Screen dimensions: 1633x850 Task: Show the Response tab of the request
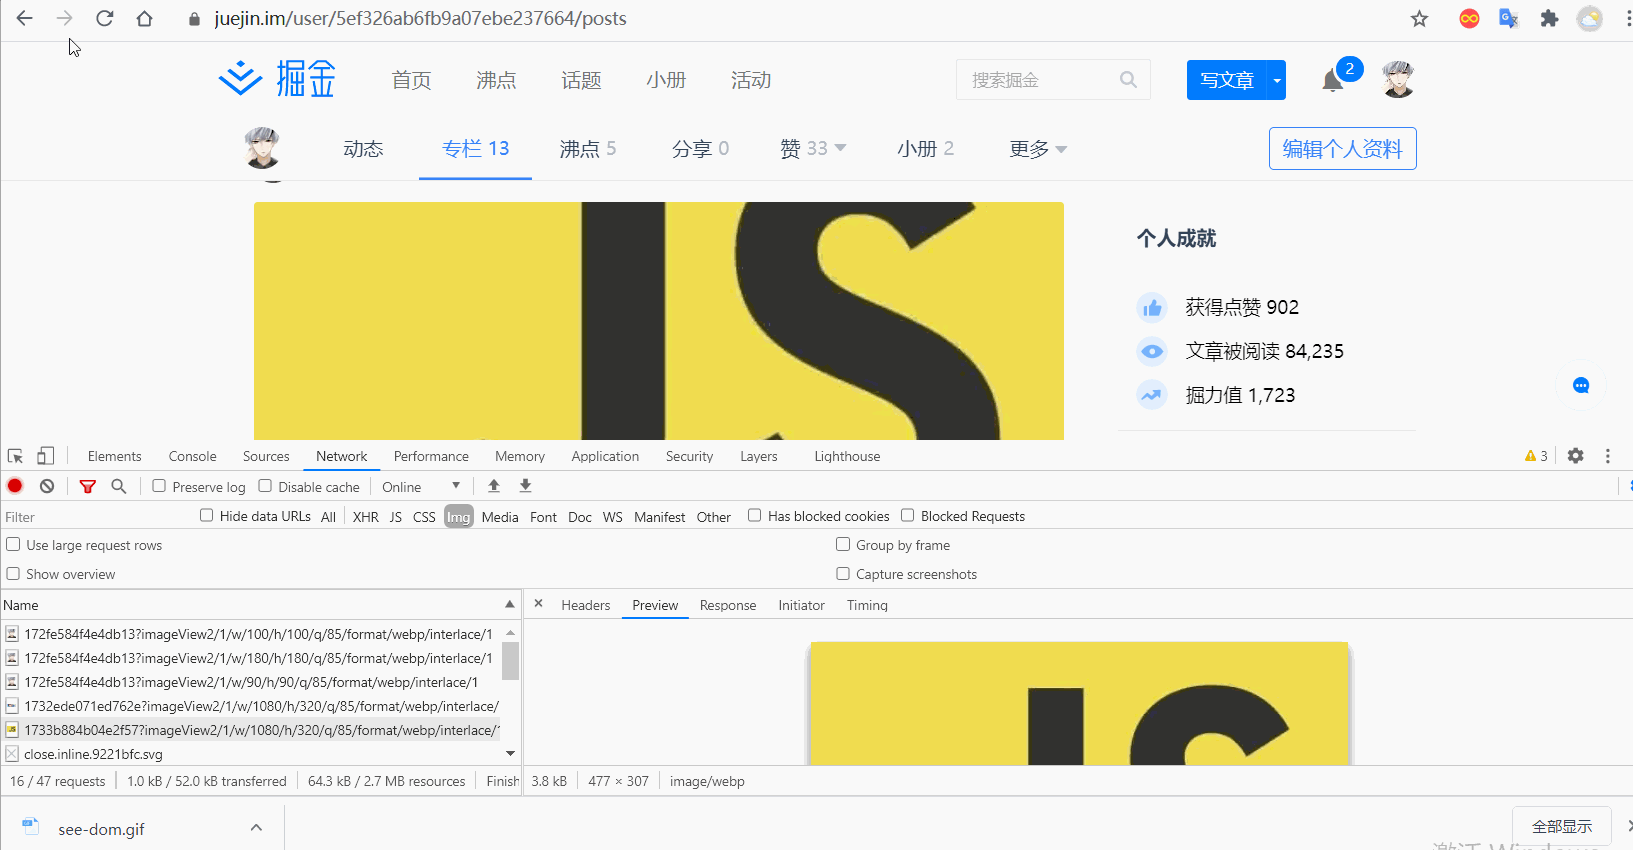point(728,605)
